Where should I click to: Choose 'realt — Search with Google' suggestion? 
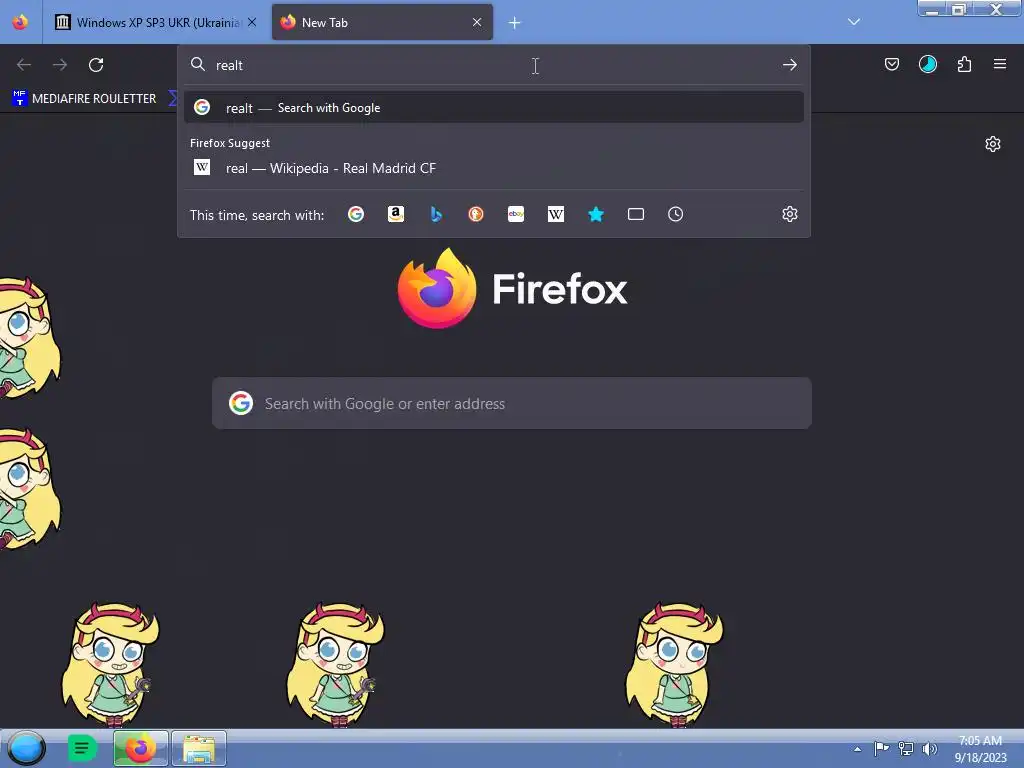(x=494, y=108)
